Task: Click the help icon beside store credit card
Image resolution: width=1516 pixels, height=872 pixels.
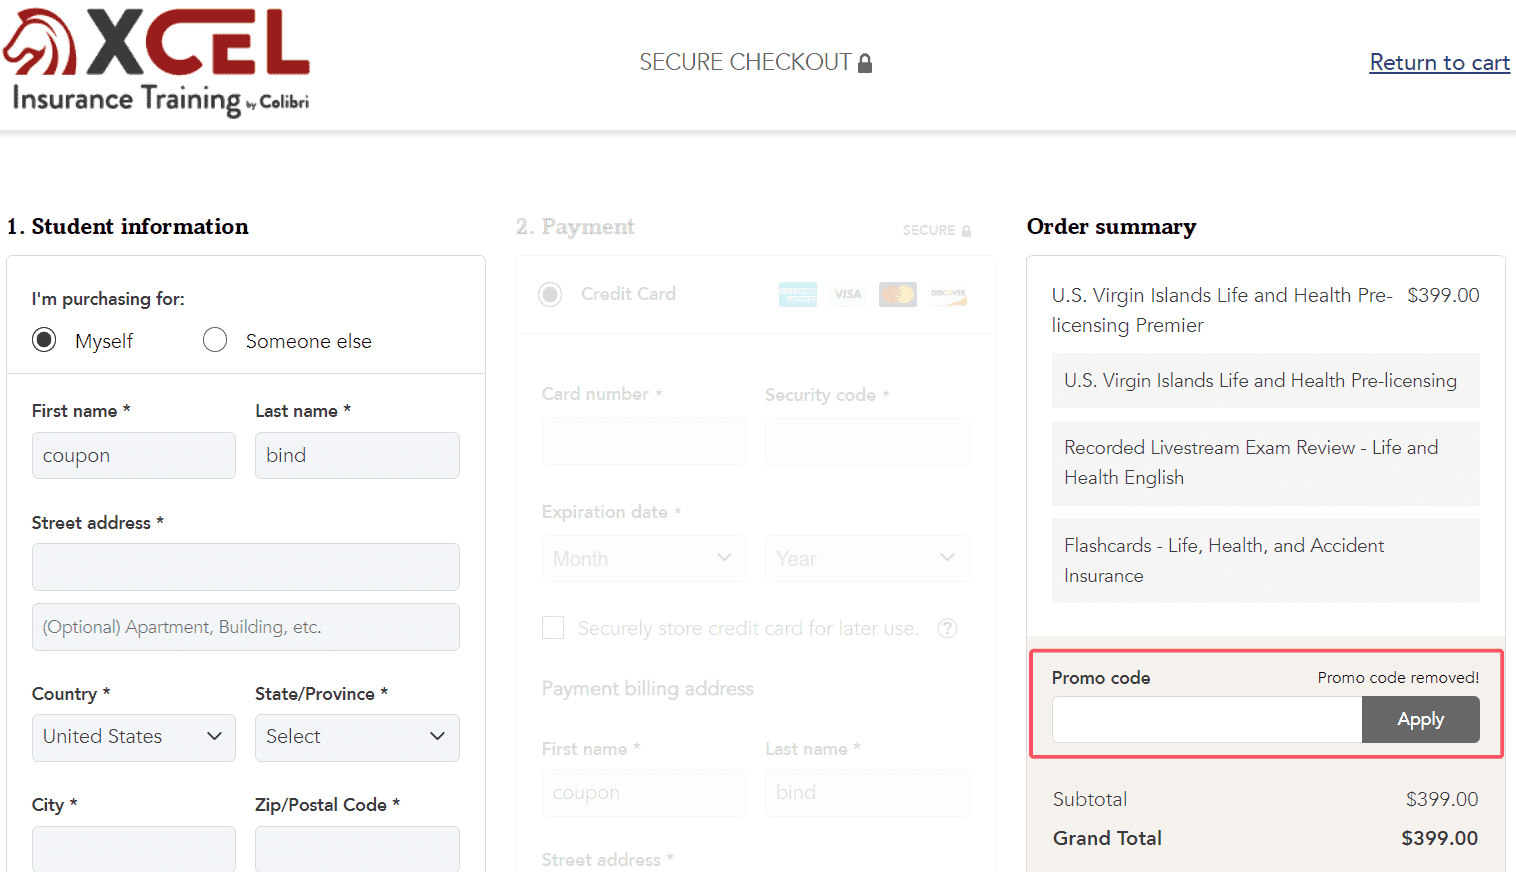Action: [x=947, y=628]
